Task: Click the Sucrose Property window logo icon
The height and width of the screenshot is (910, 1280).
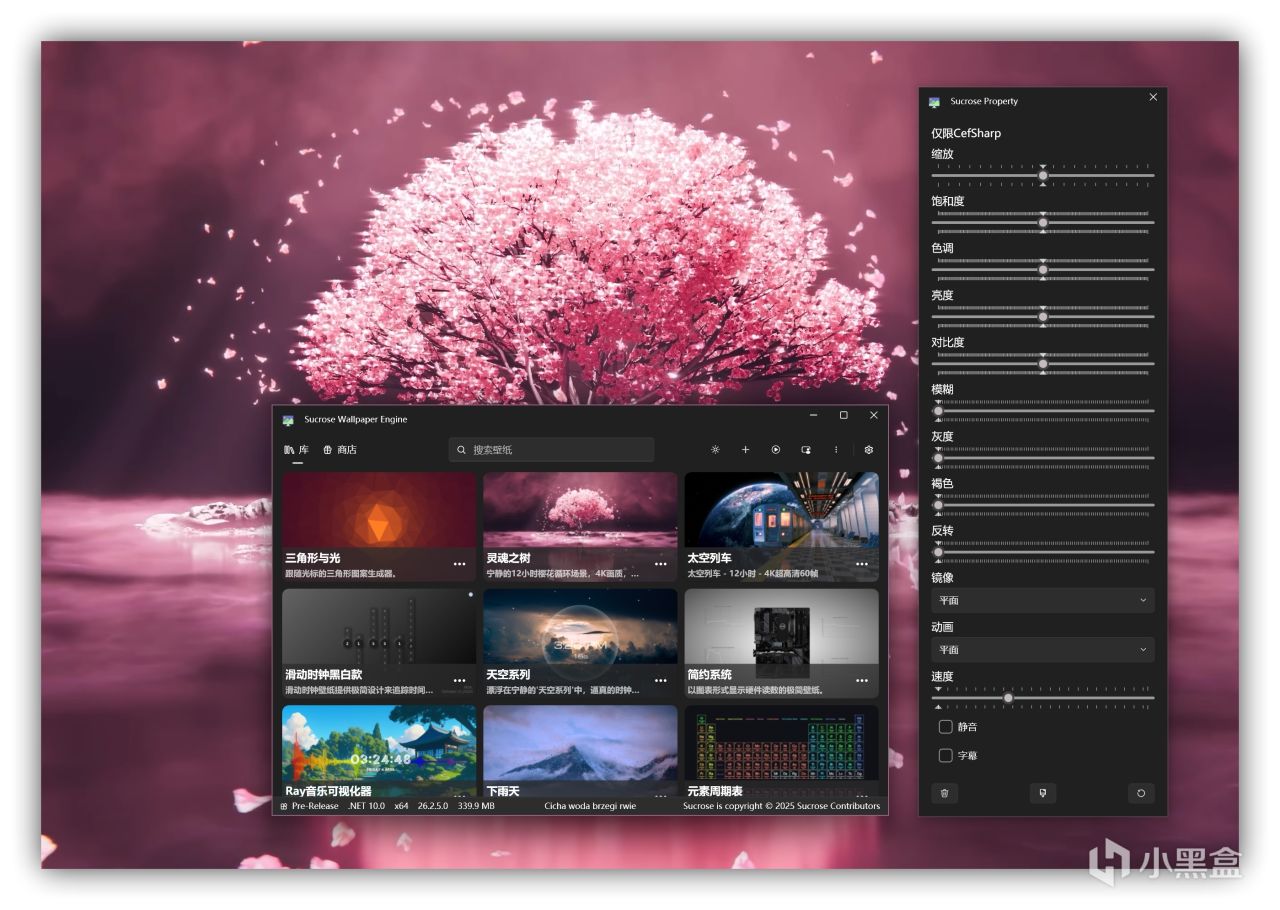Action: pos(934,102)
